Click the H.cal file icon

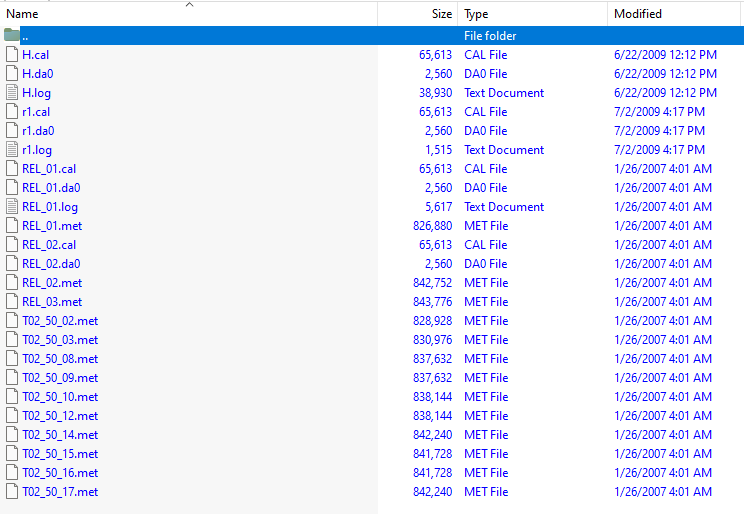(x=12, y=54)
